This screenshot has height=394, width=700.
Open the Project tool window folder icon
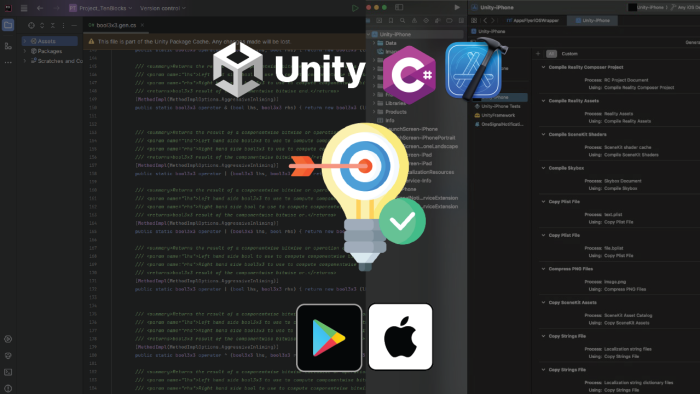[8, 25]
